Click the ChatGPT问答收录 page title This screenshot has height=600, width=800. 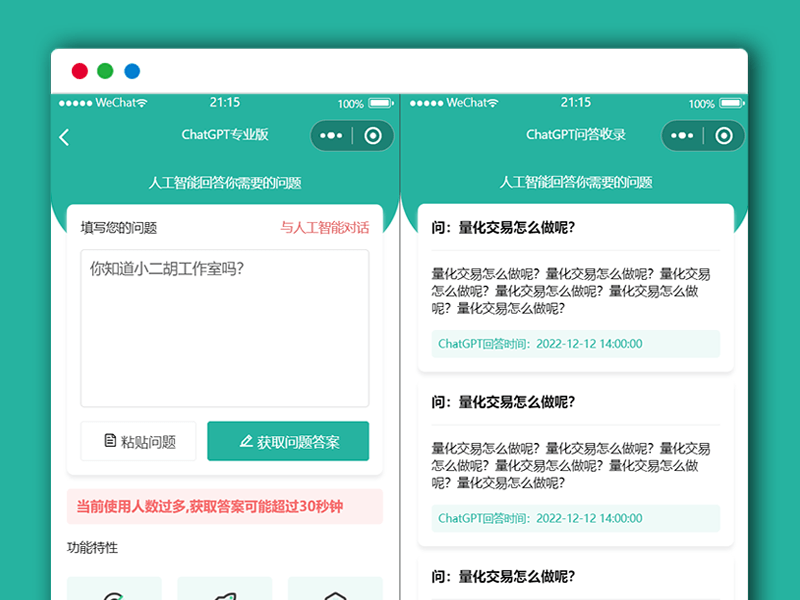(576, 135)
